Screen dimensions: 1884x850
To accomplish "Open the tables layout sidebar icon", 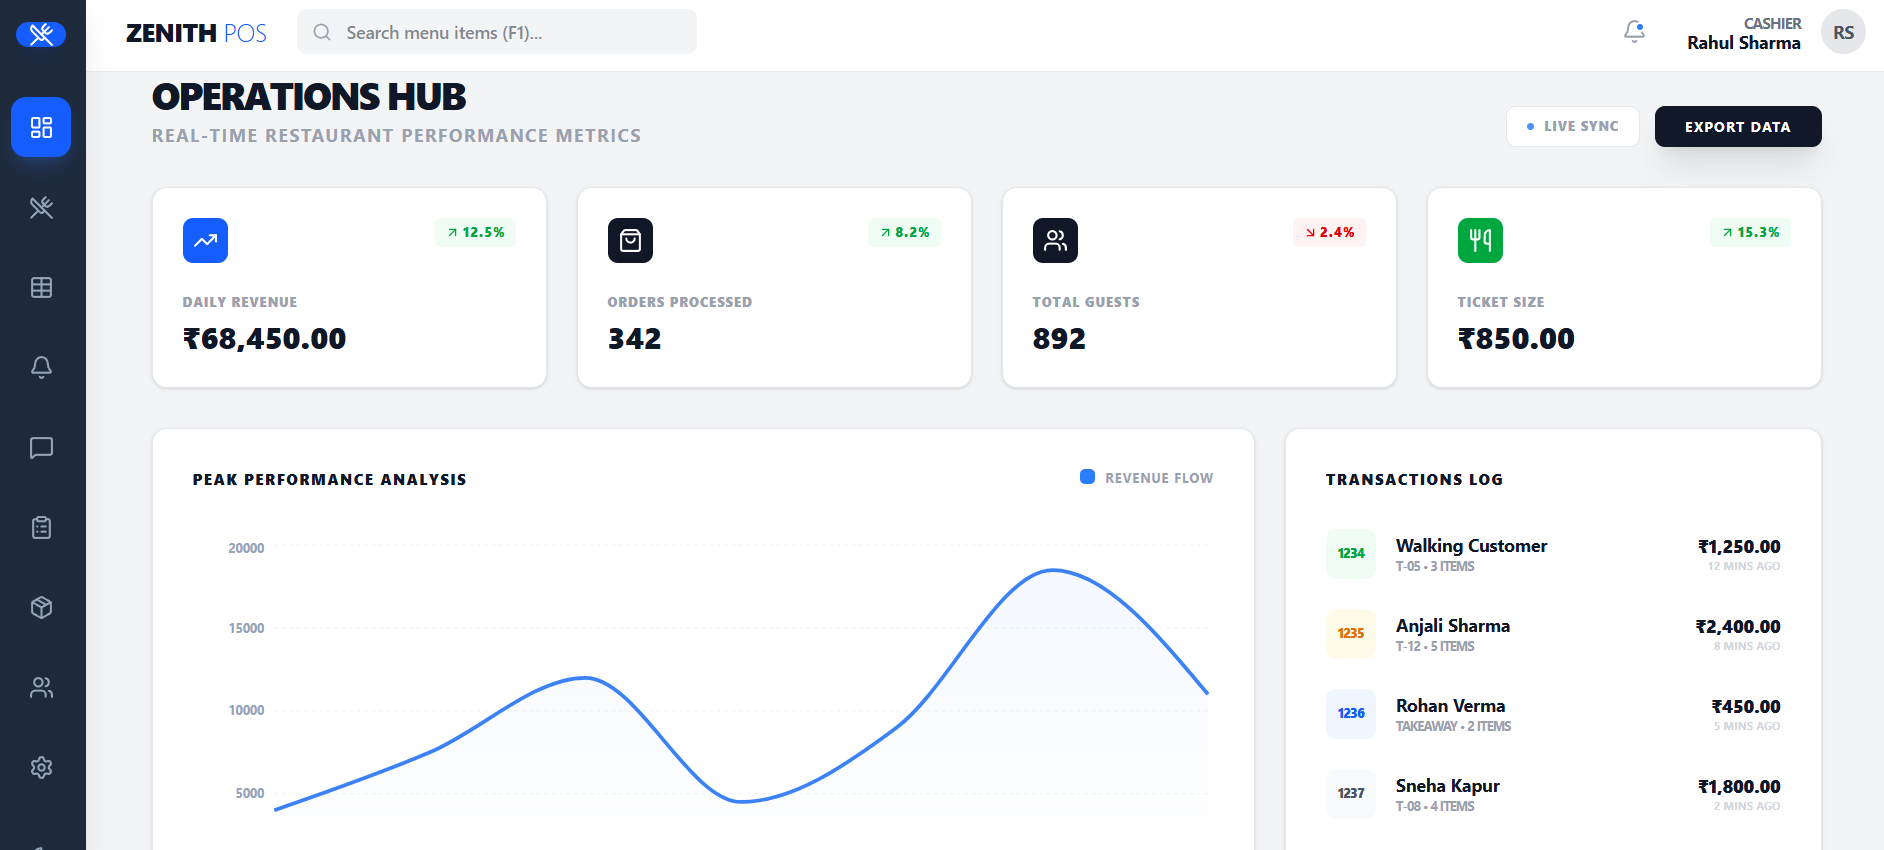I will pos(41,287).
